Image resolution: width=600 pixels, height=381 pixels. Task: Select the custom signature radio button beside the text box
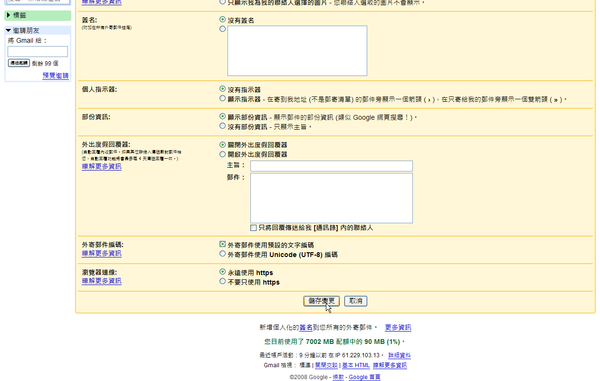tap(222, 29)
